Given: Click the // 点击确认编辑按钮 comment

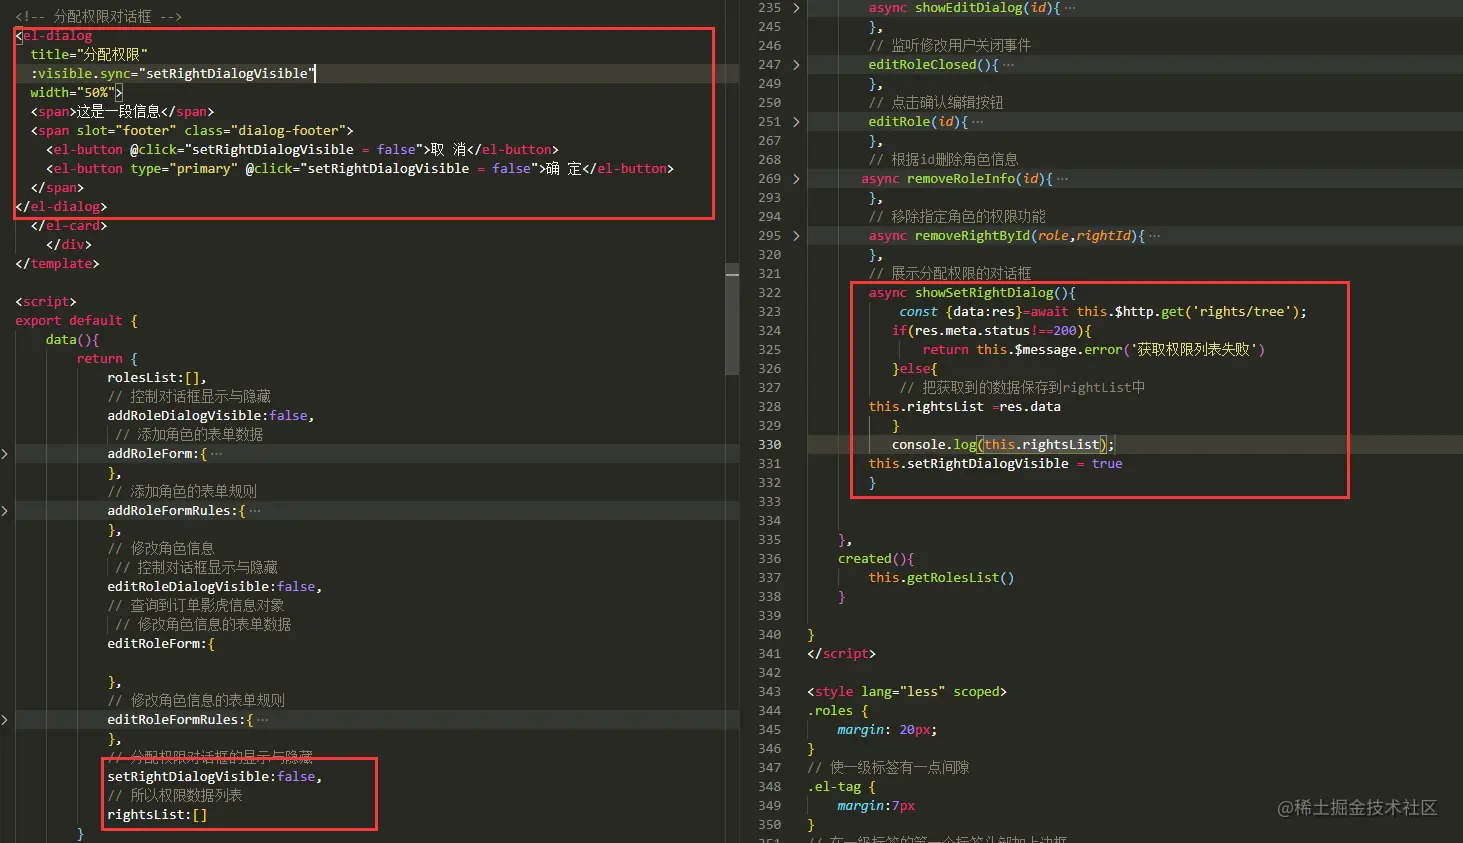Looking at the screenshot, I should pyautogui.click(x=936, y=102).
